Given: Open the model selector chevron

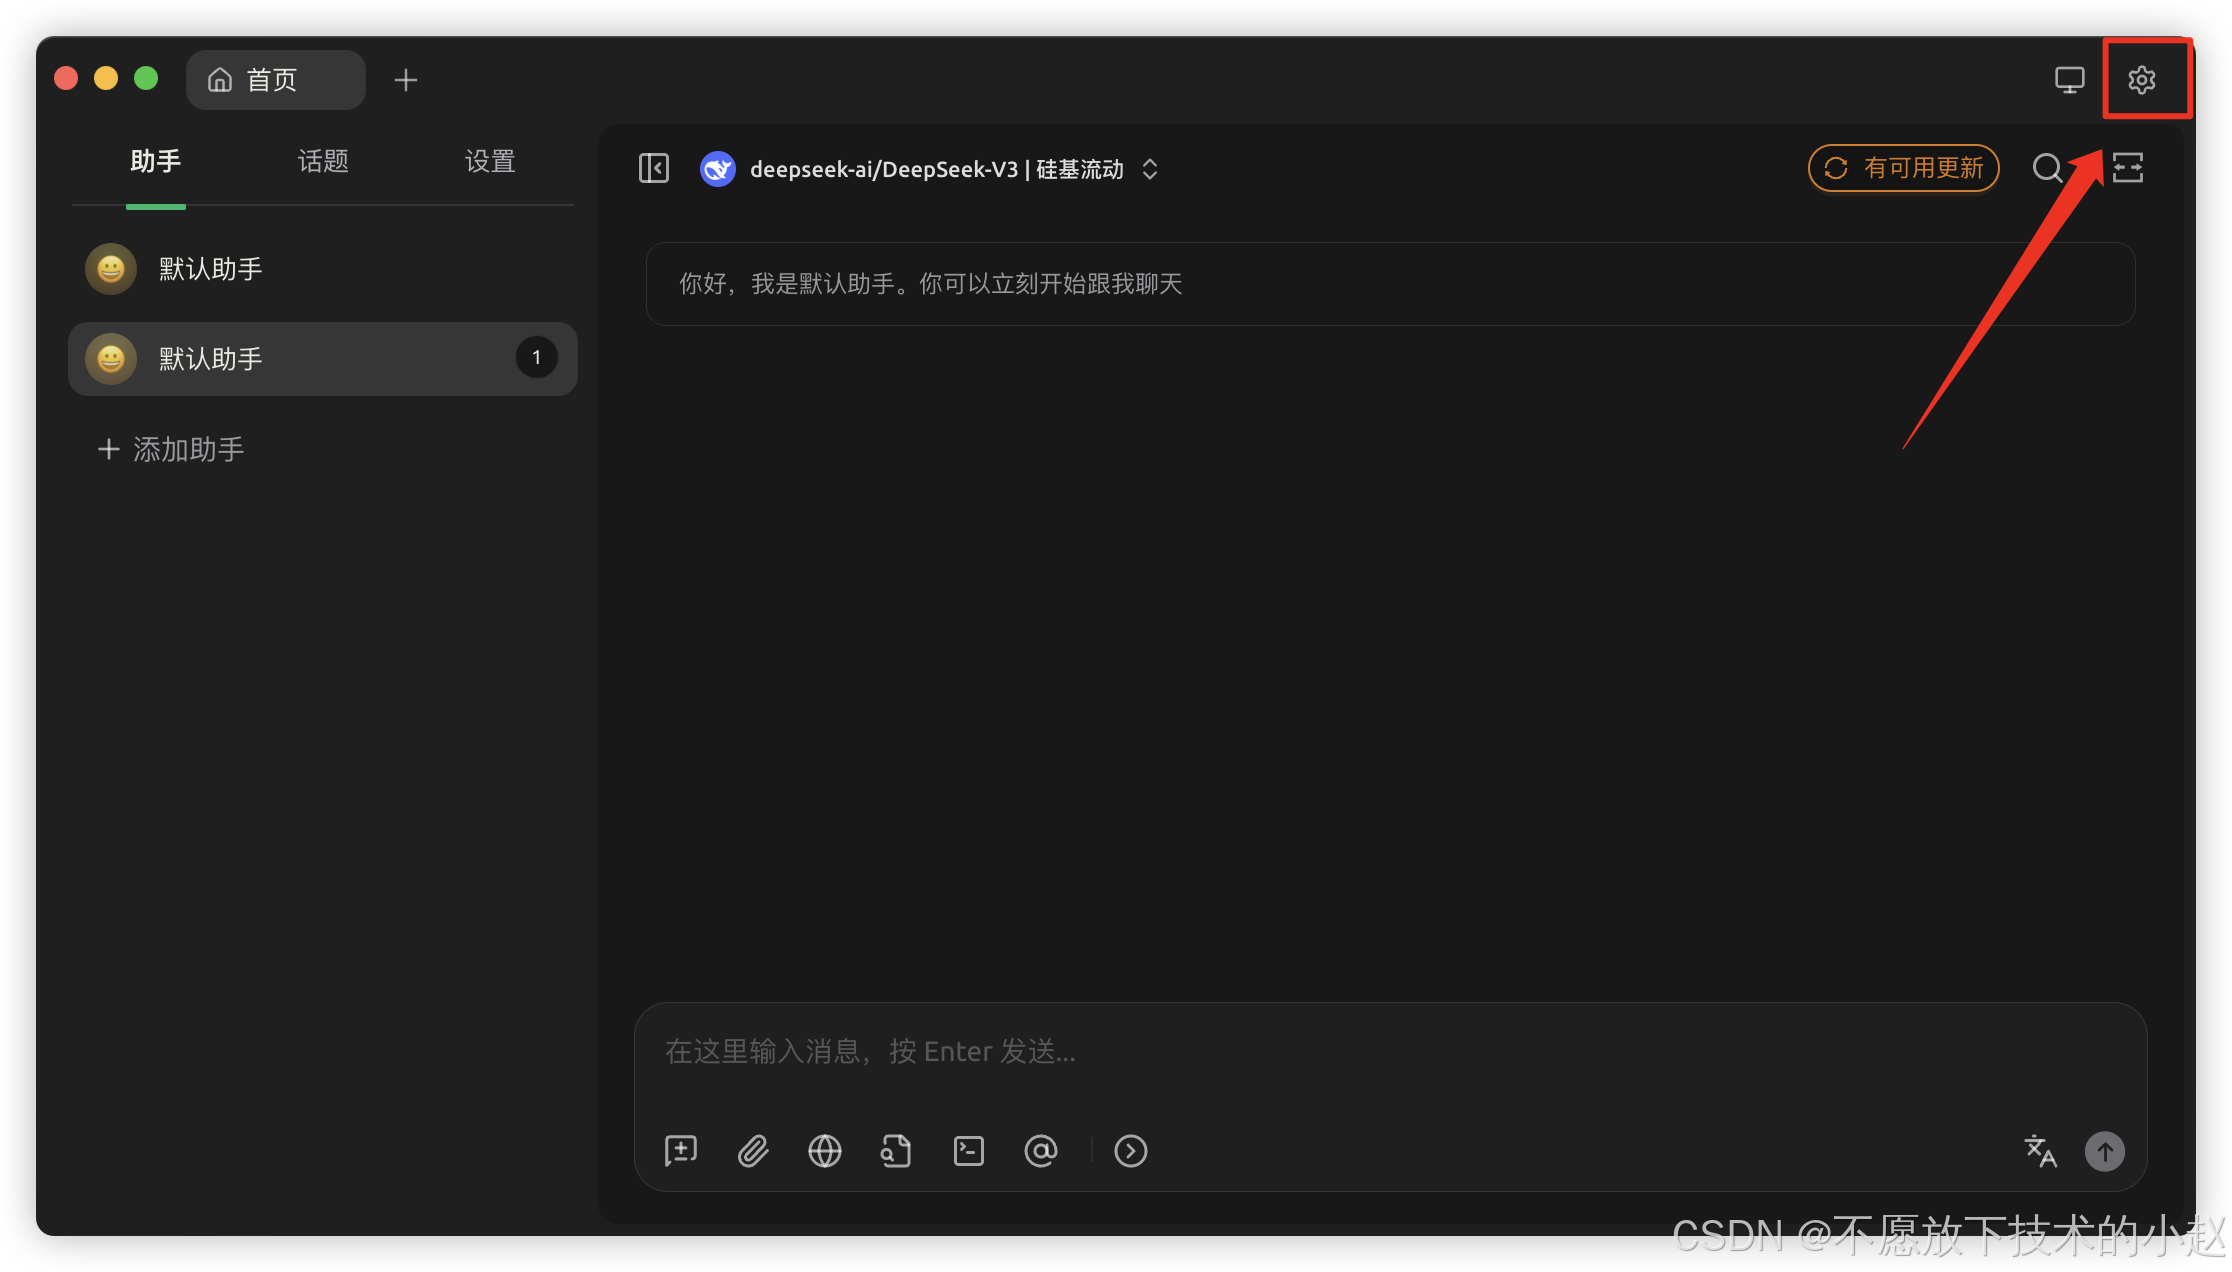Looking at the screenshot, I should click(1150, 169).
